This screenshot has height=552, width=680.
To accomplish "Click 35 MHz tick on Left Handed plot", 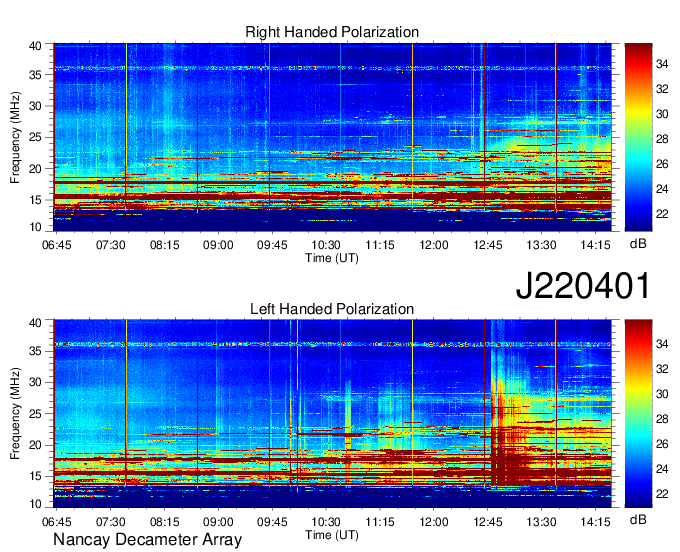I will coord(35,351).
